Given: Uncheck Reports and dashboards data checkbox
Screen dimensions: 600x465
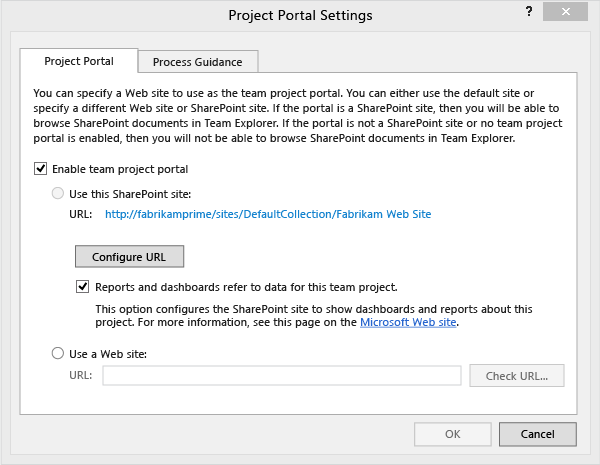Looking at the screenshot, I should click(x=84, y=286).
